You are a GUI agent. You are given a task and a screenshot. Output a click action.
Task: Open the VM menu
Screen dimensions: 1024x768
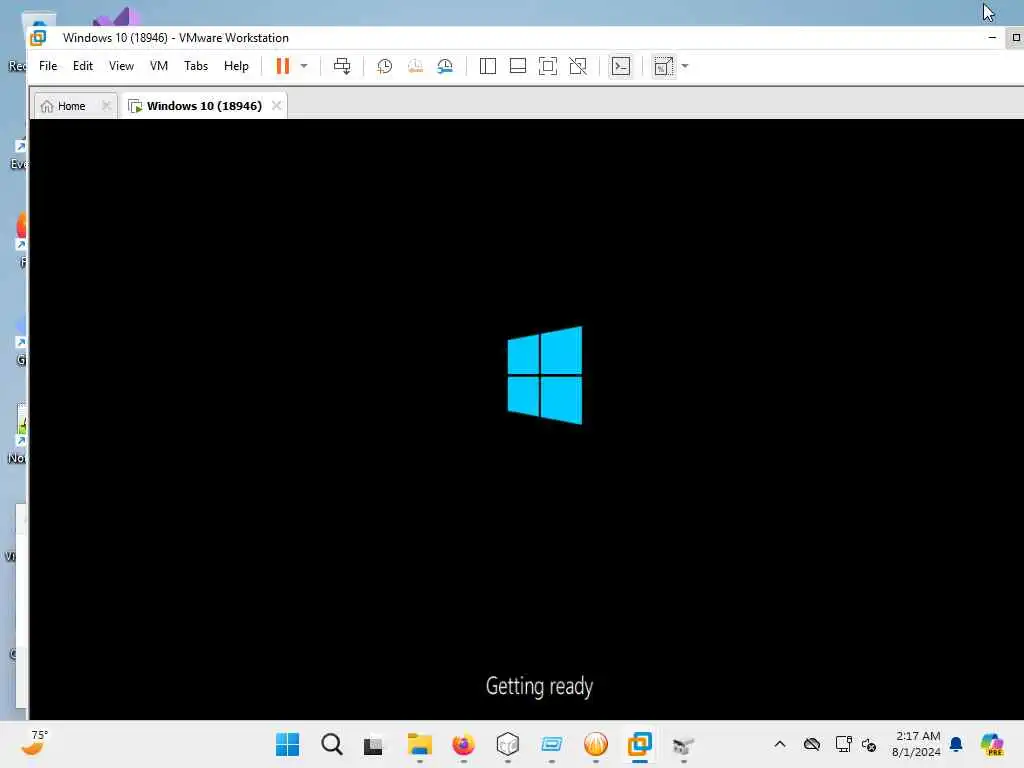click(159, 66)
